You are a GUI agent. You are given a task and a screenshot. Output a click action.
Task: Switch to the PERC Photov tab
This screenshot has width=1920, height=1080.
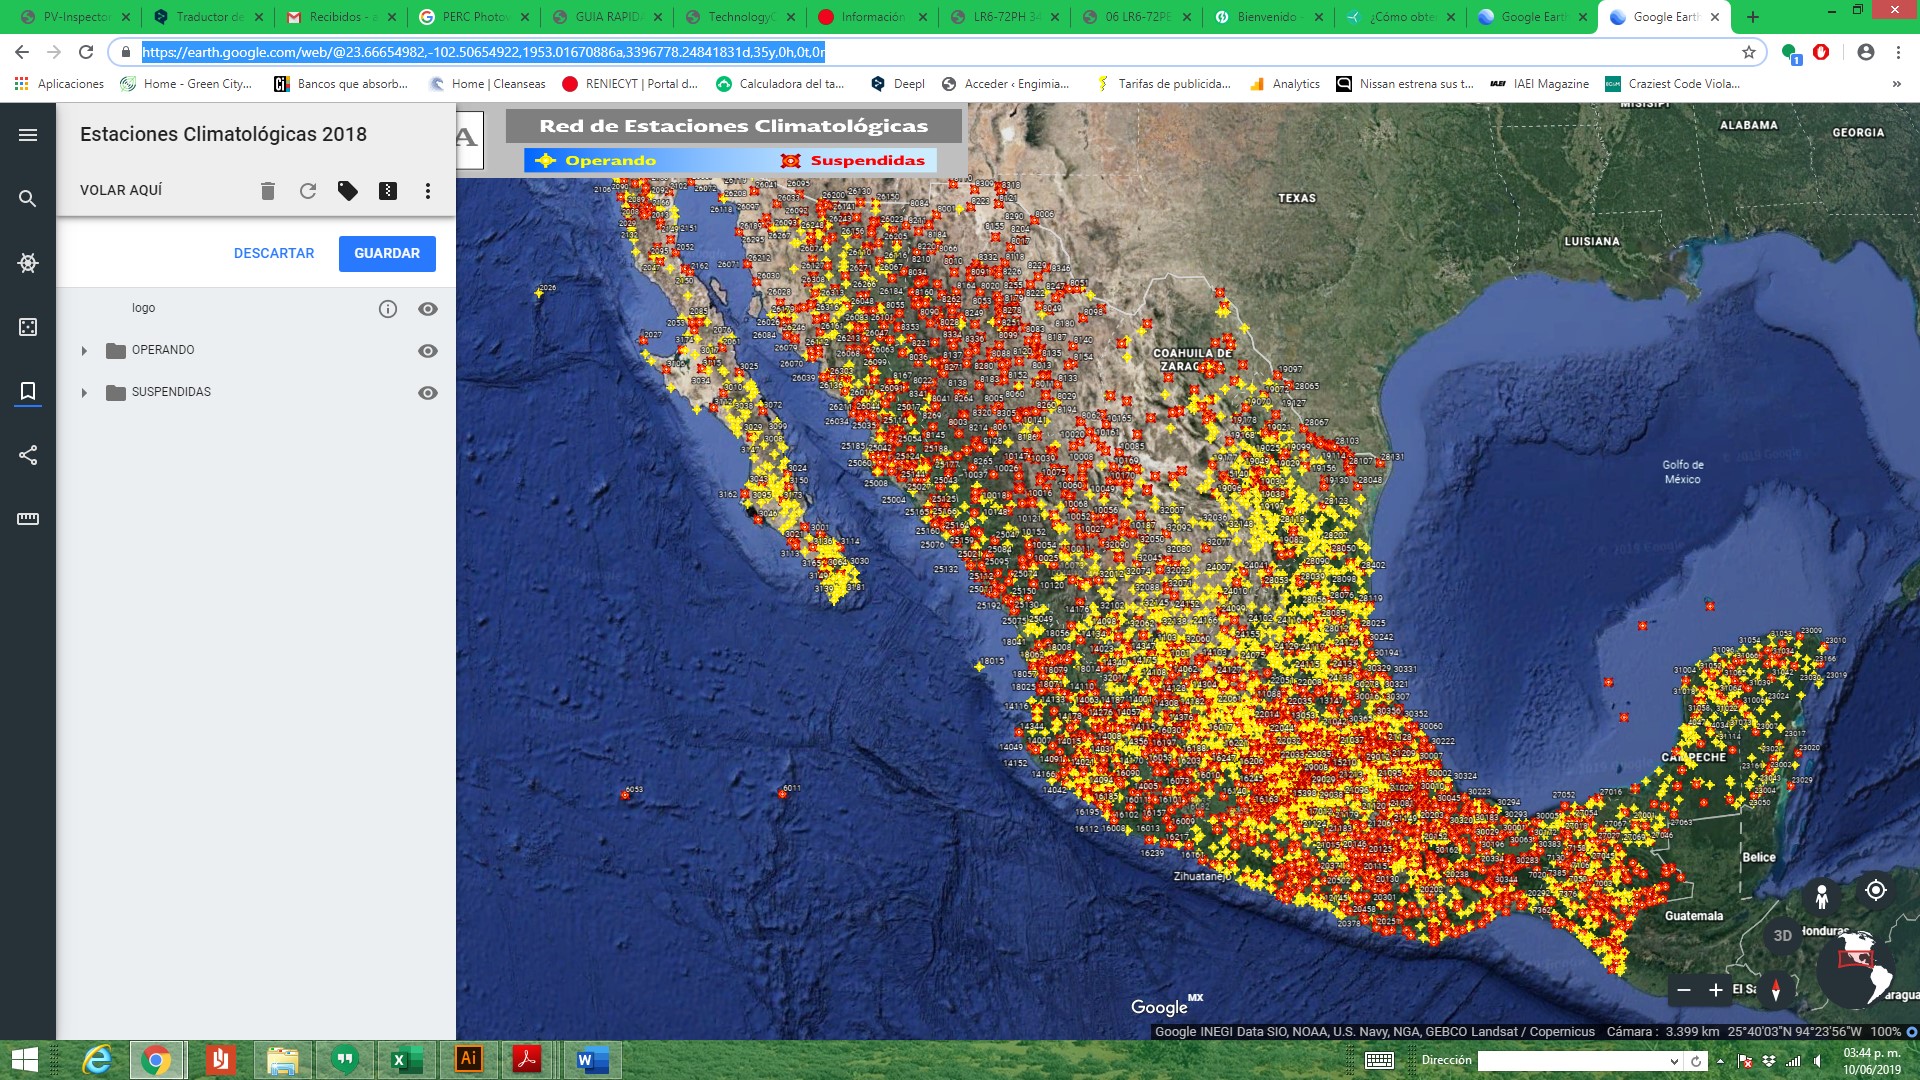[473, 17]
